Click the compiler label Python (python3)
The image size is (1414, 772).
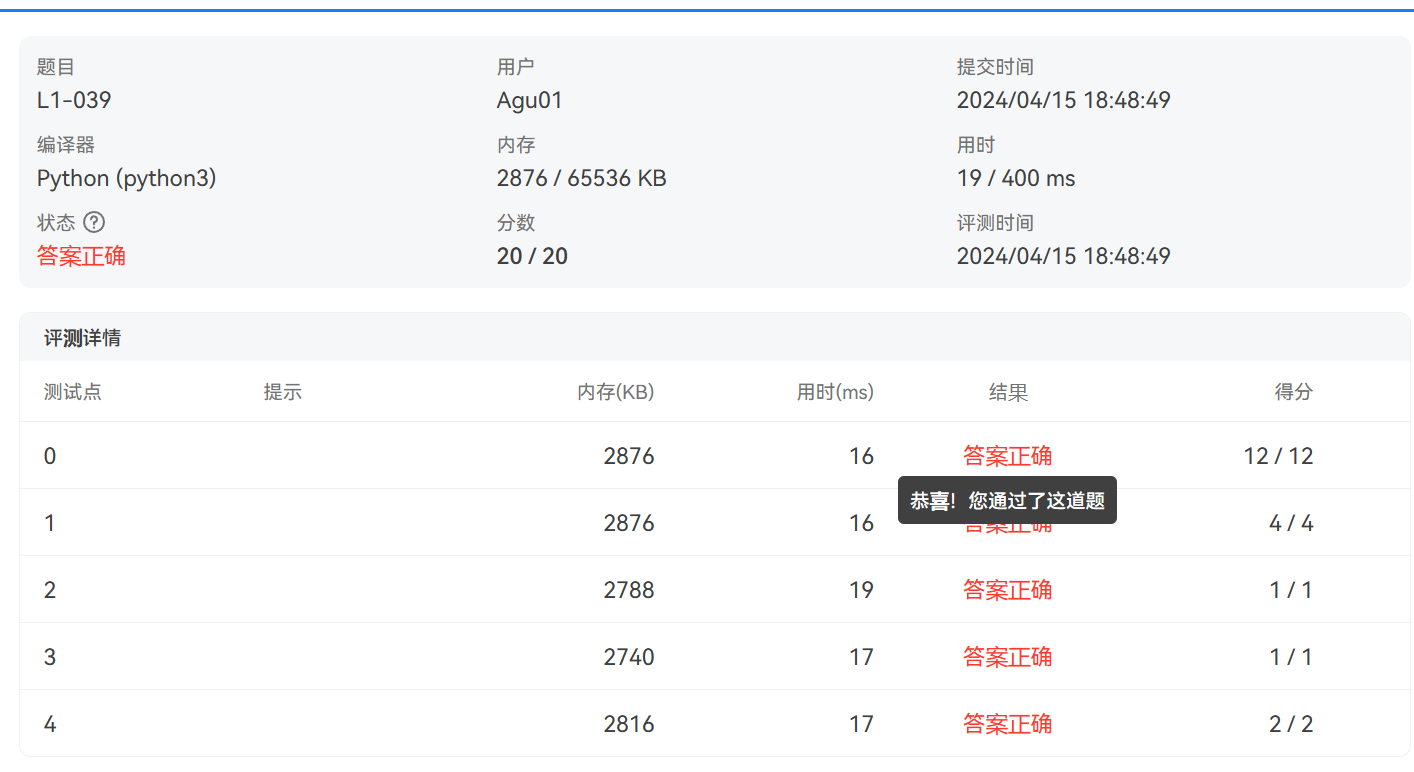126,178
